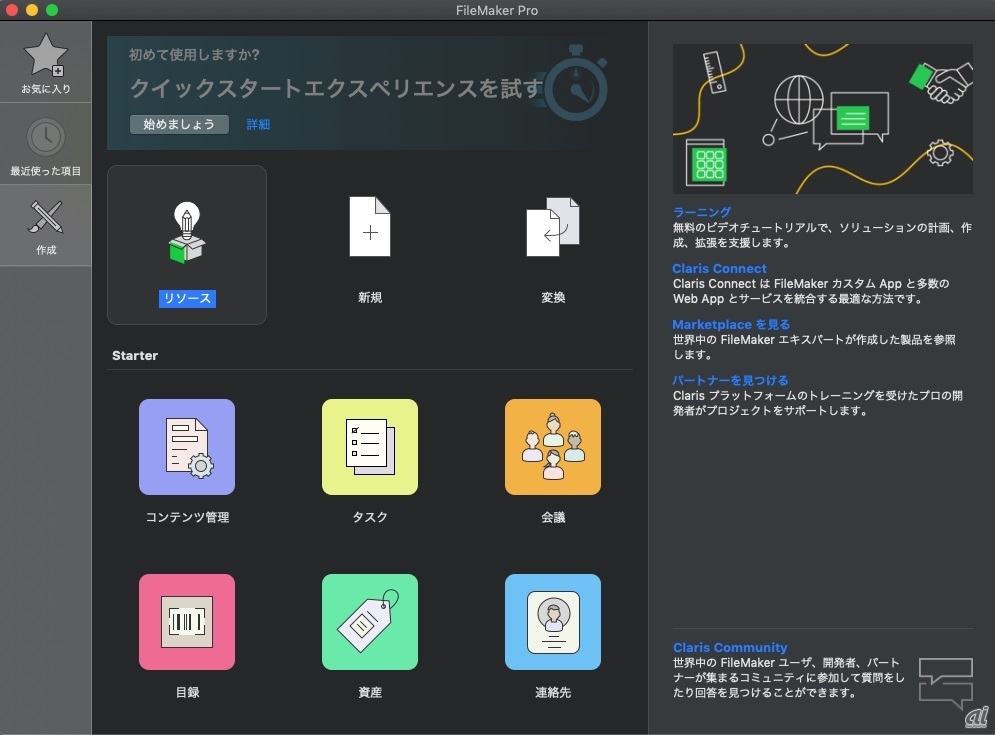Open the 会議 people starter icon

[x=553, y=447]
